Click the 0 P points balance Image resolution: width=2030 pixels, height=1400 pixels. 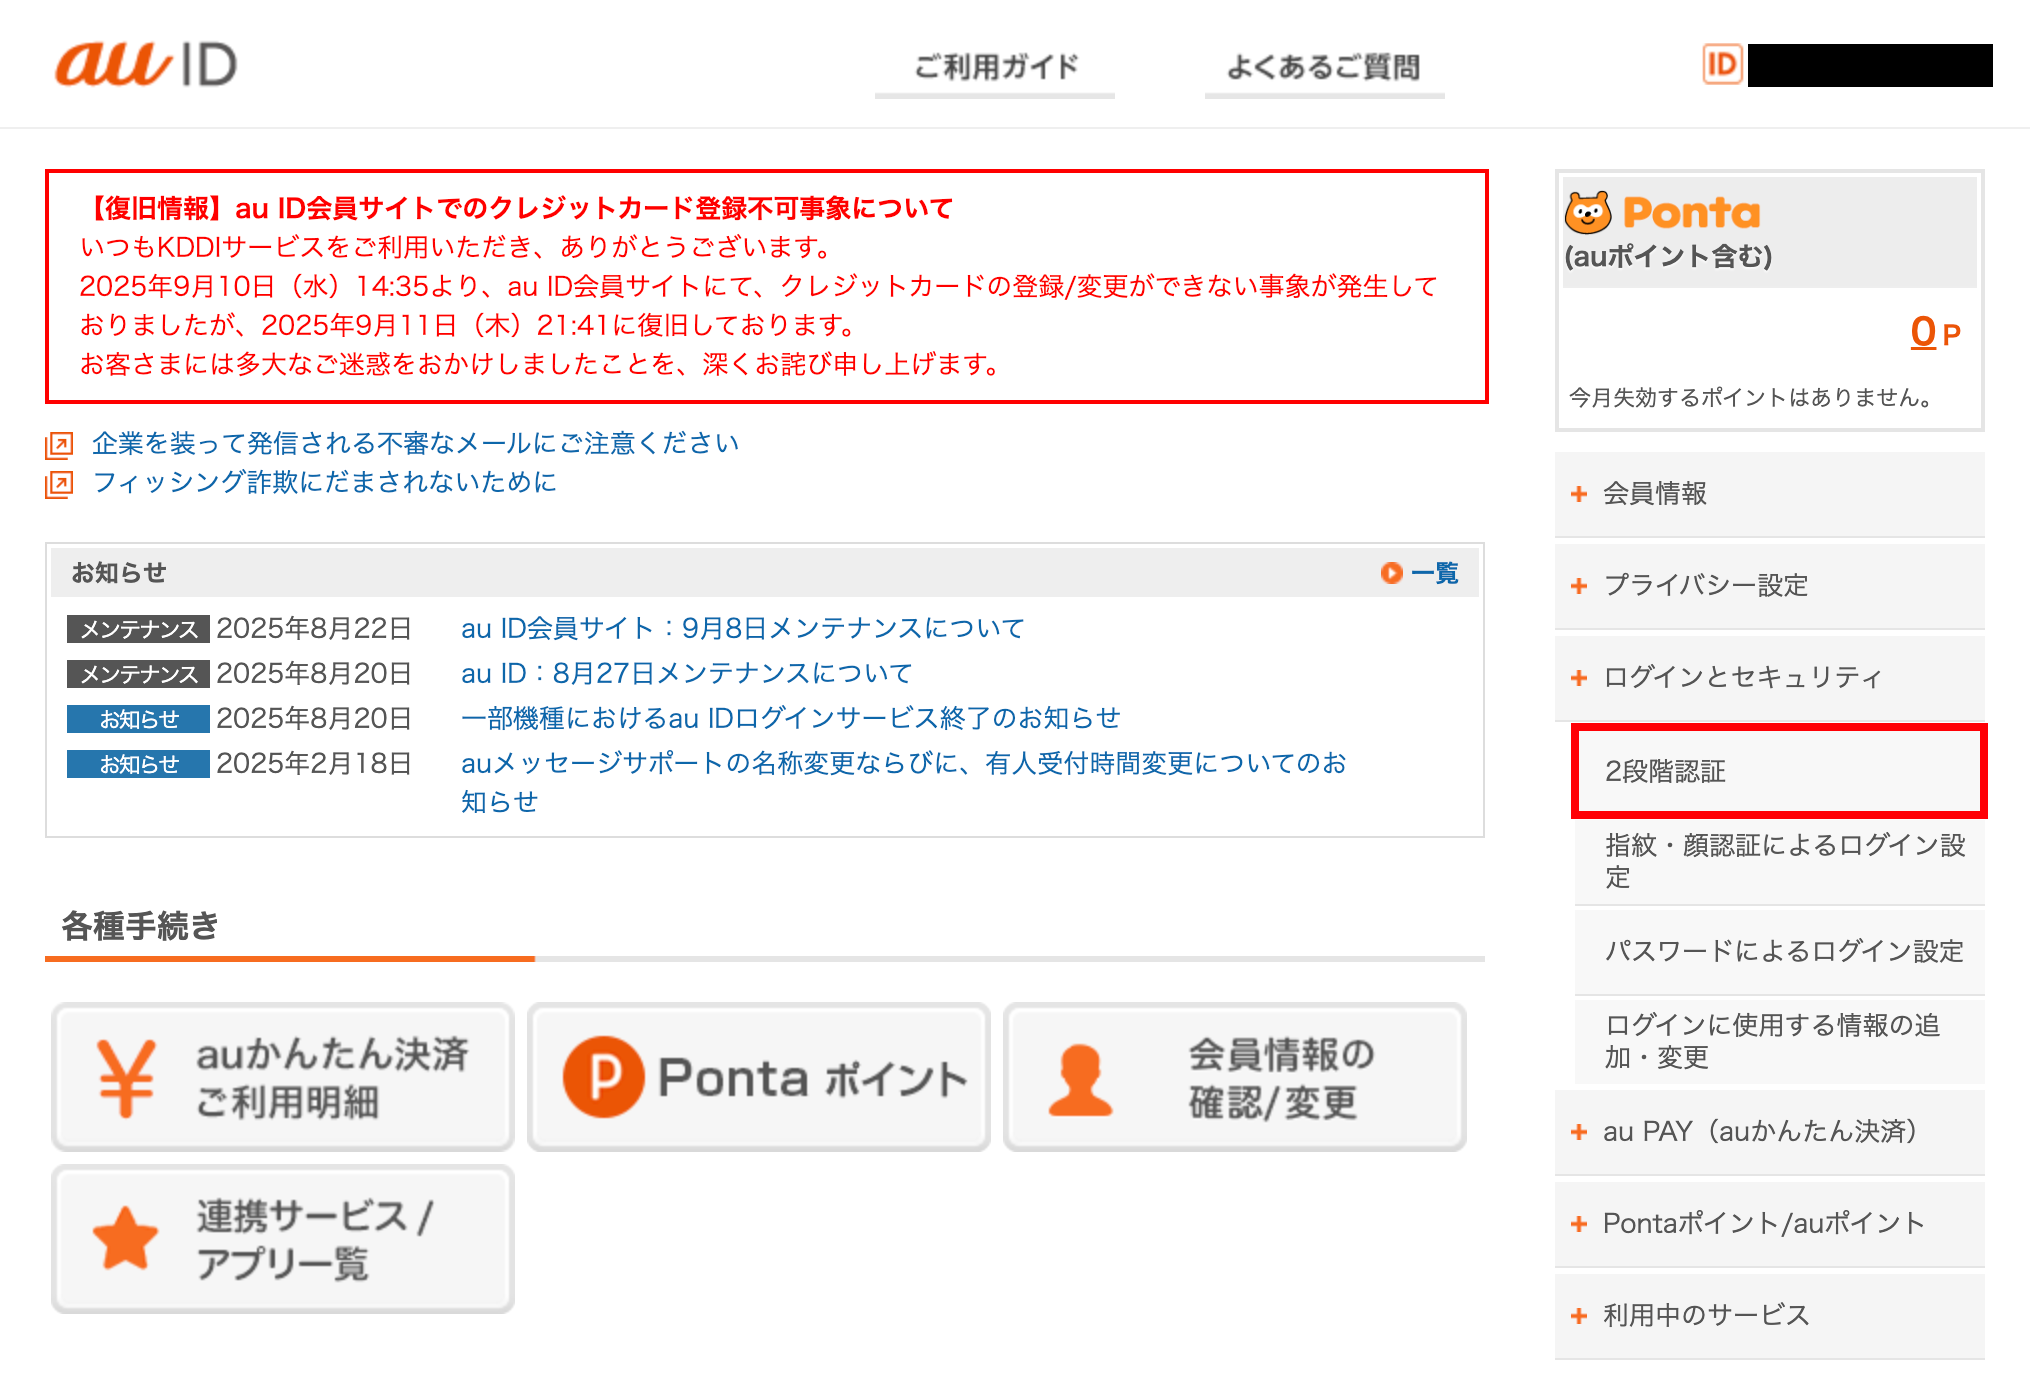pos(1923,332)
